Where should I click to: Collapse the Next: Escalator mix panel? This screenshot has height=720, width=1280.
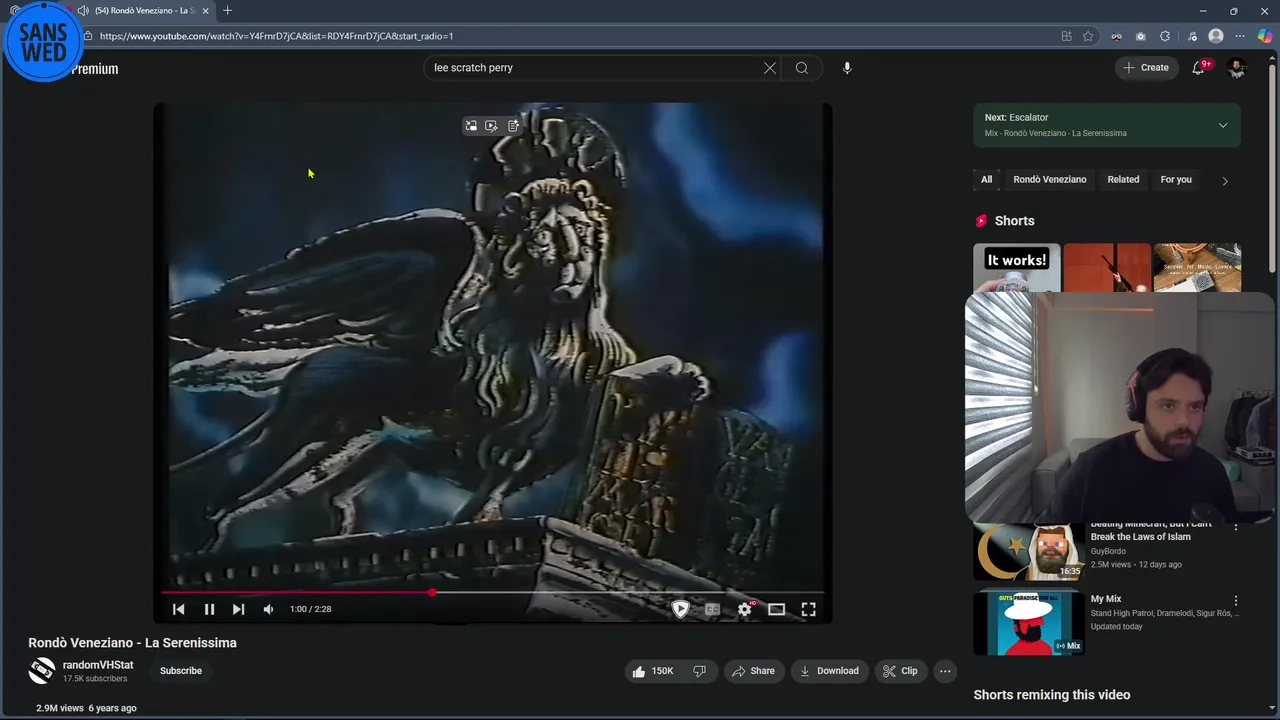1223,125
